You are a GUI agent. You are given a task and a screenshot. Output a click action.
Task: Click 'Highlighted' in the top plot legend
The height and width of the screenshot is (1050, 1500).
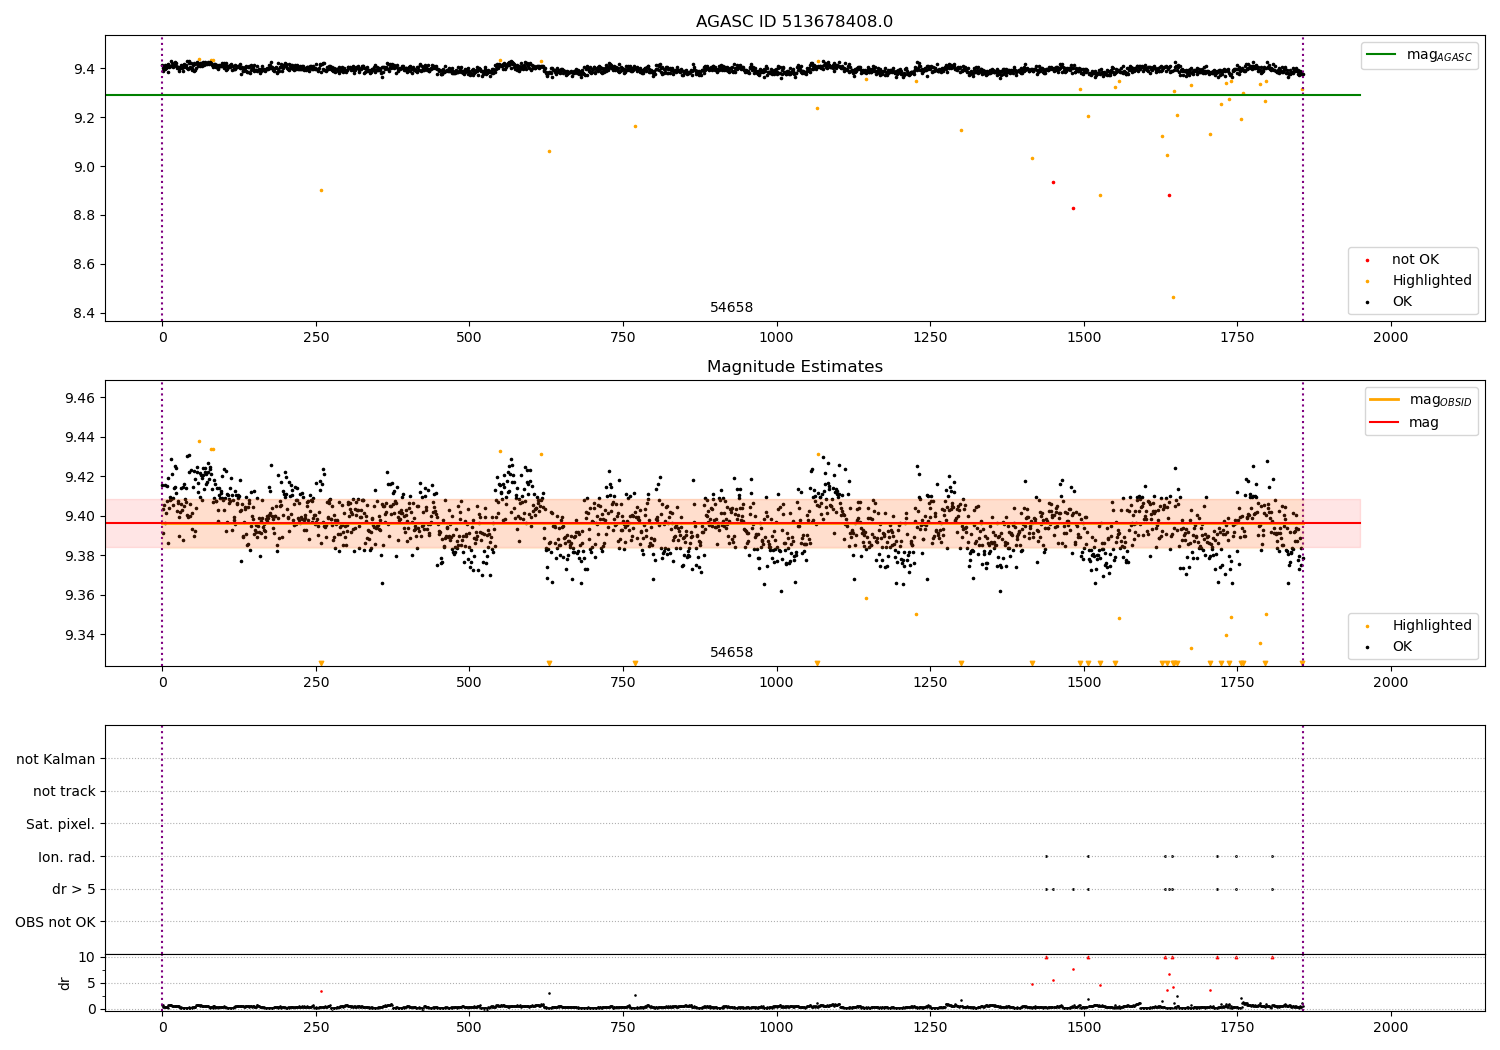[x=1432, y=281]
